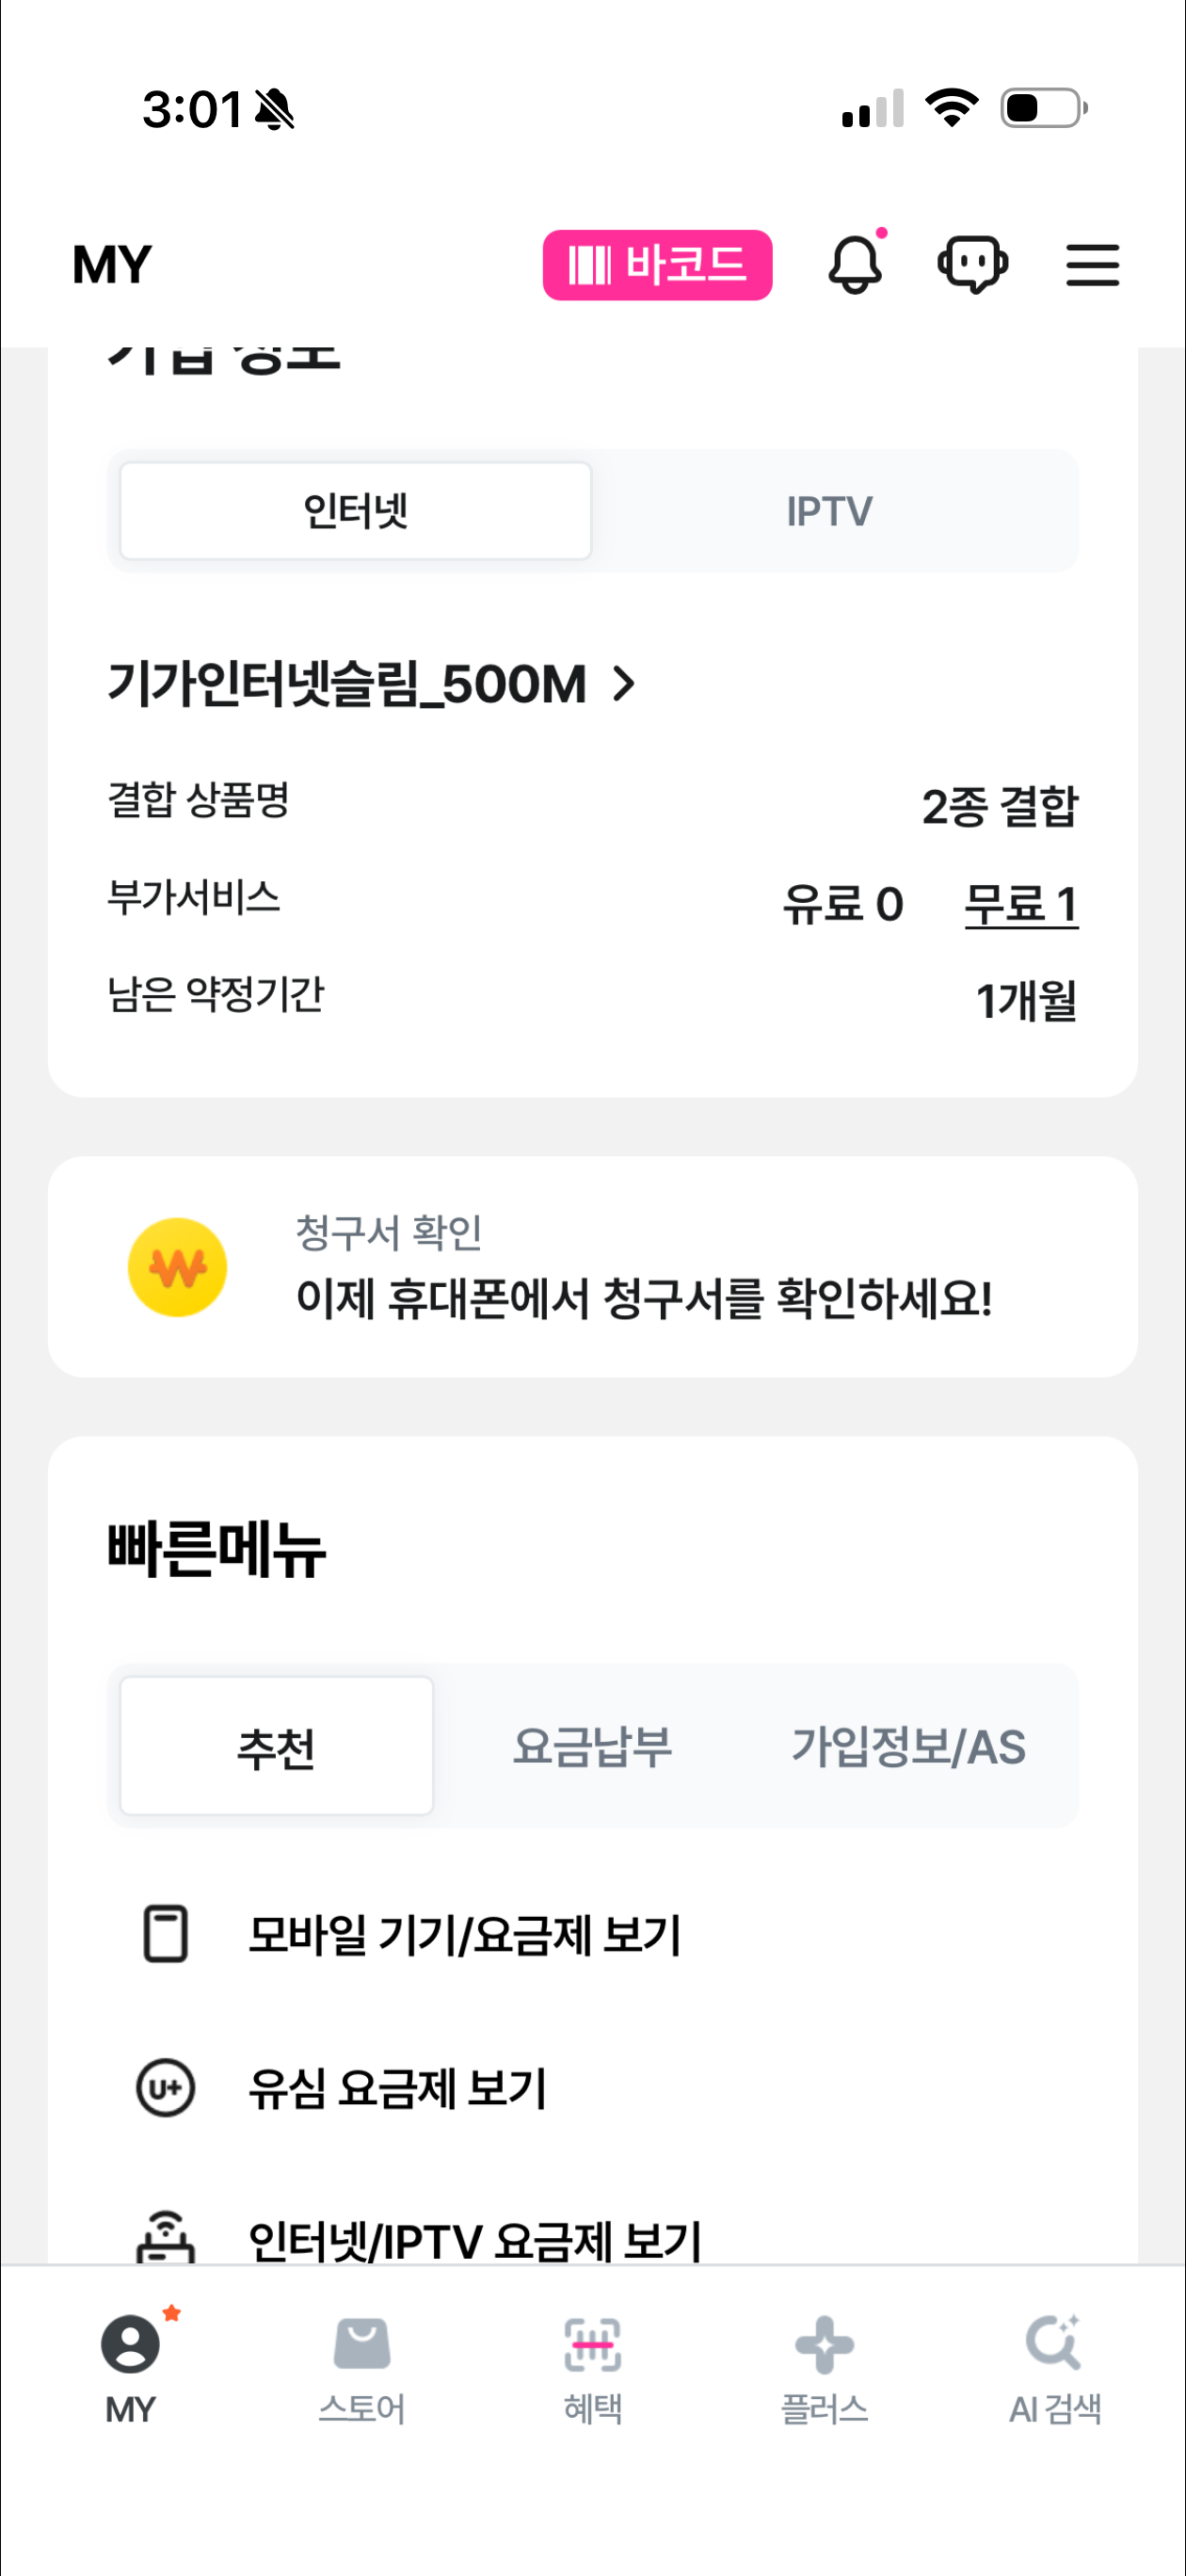Open the chatbot assistant icon
This screenshot has width=1186, height=2576.
[x=972, y=265]
